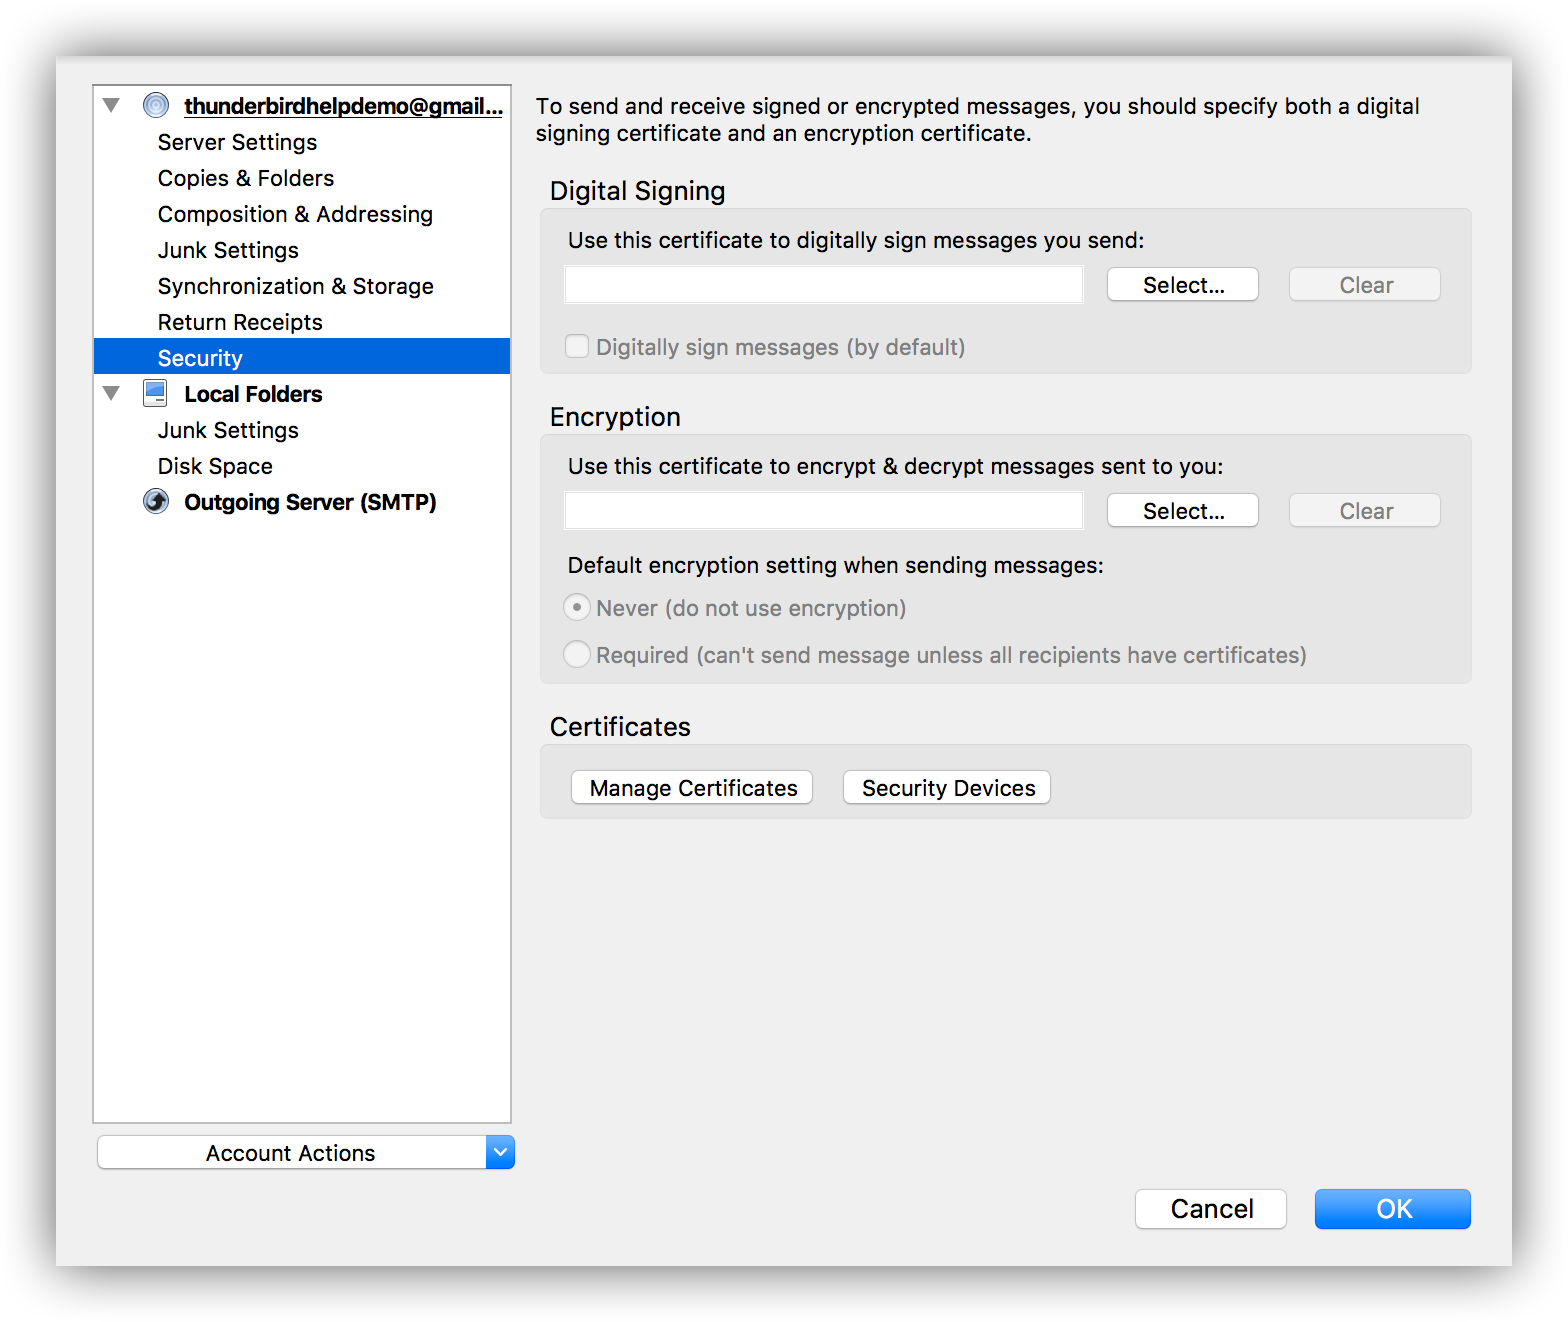Open Disk Space settings
The width and height of the screenshot is (1568, 1322).
pos(215,466)
